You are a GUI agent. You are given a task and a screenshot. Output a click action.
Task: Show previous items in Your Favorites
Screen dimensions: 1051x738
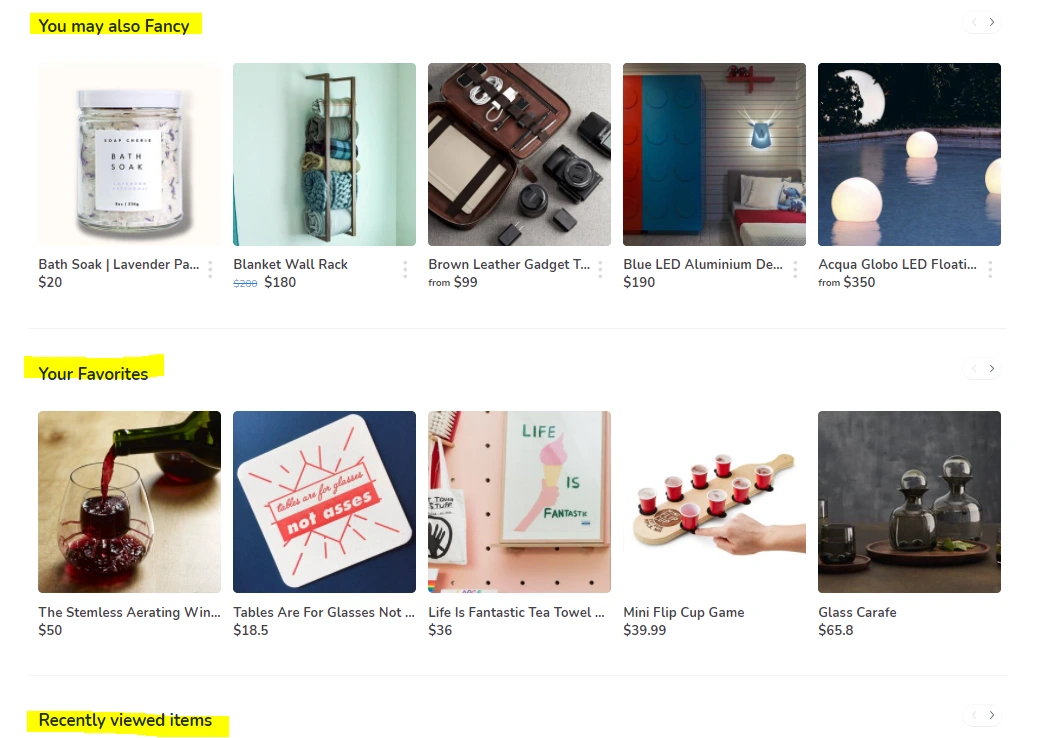click(974, 369)
